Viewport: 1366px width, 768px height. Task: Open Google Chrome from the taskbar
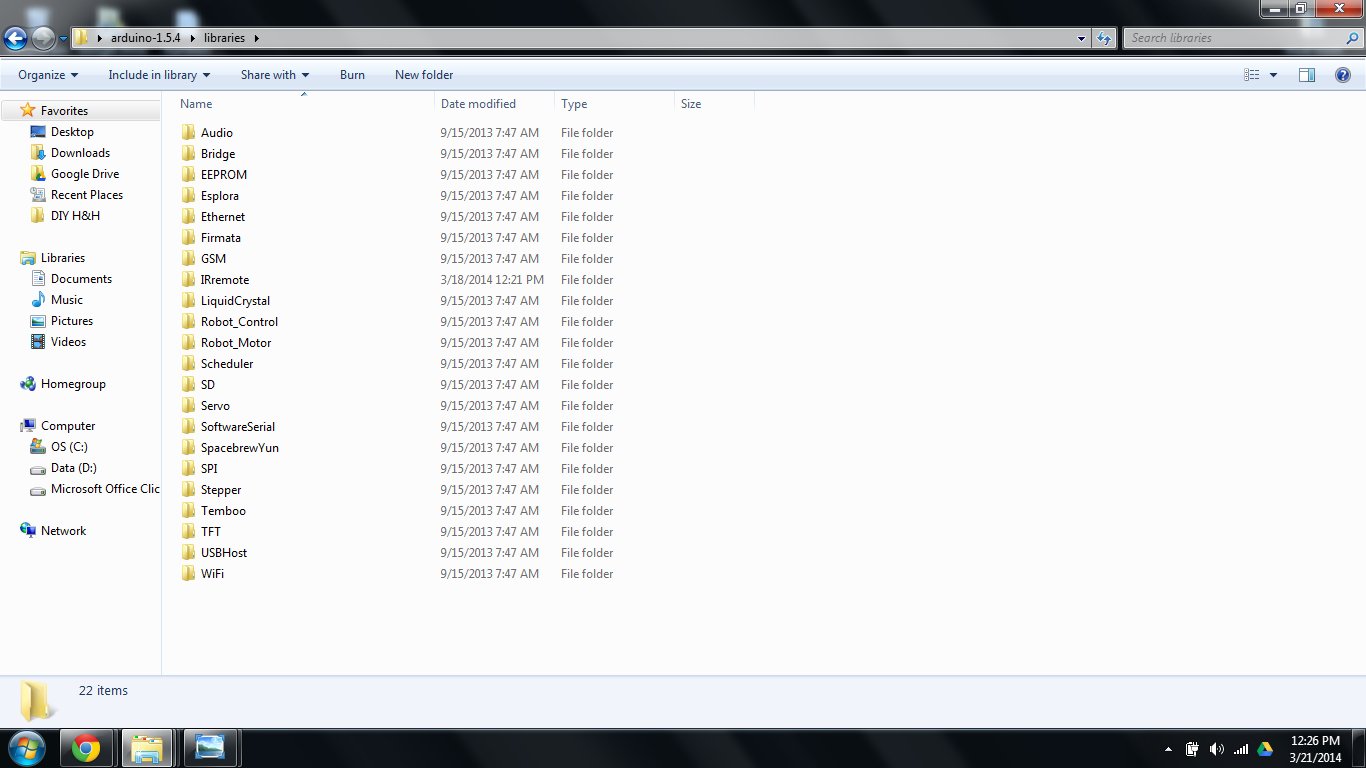tap(86, 748)
